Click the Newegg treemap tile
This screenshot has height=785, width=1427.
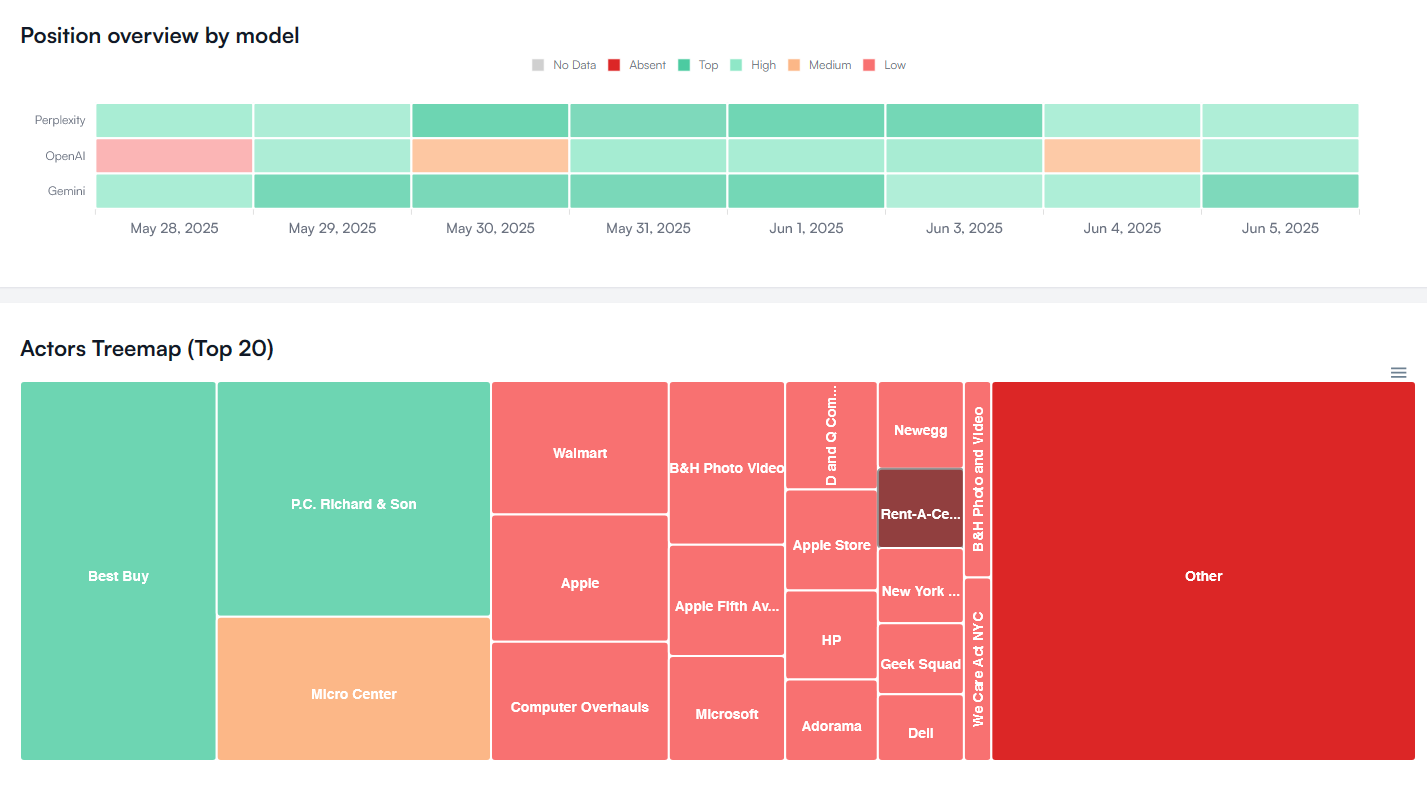click(x=921, y=425)
